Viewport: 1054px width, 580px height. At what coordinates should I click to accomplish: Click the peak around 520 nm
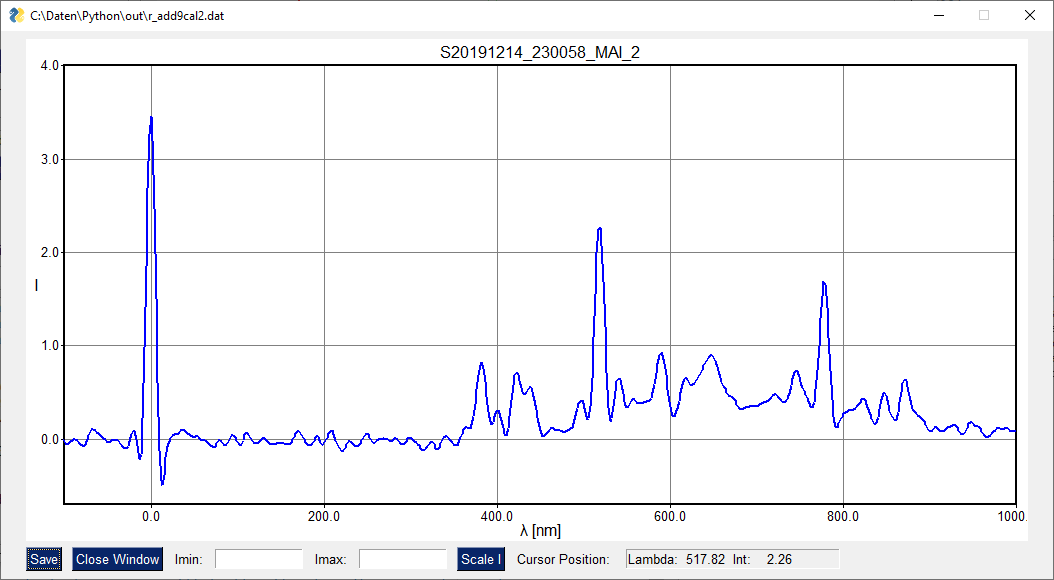point(599,228)
